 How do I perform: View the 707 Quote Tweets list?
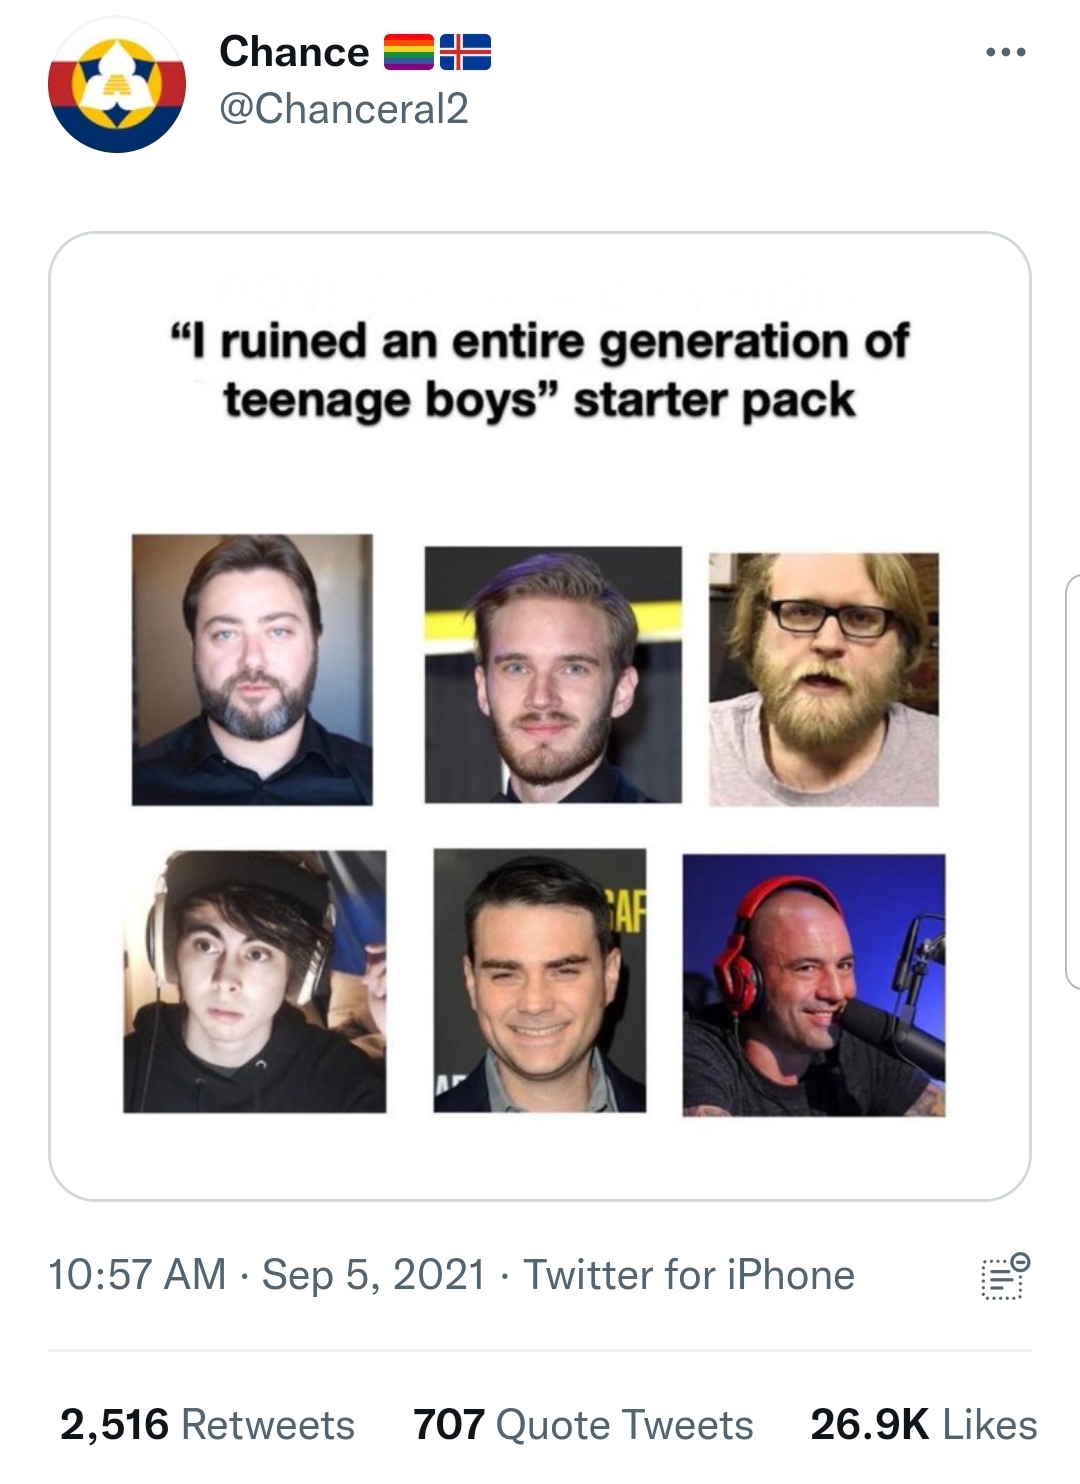coord(583,1425)
